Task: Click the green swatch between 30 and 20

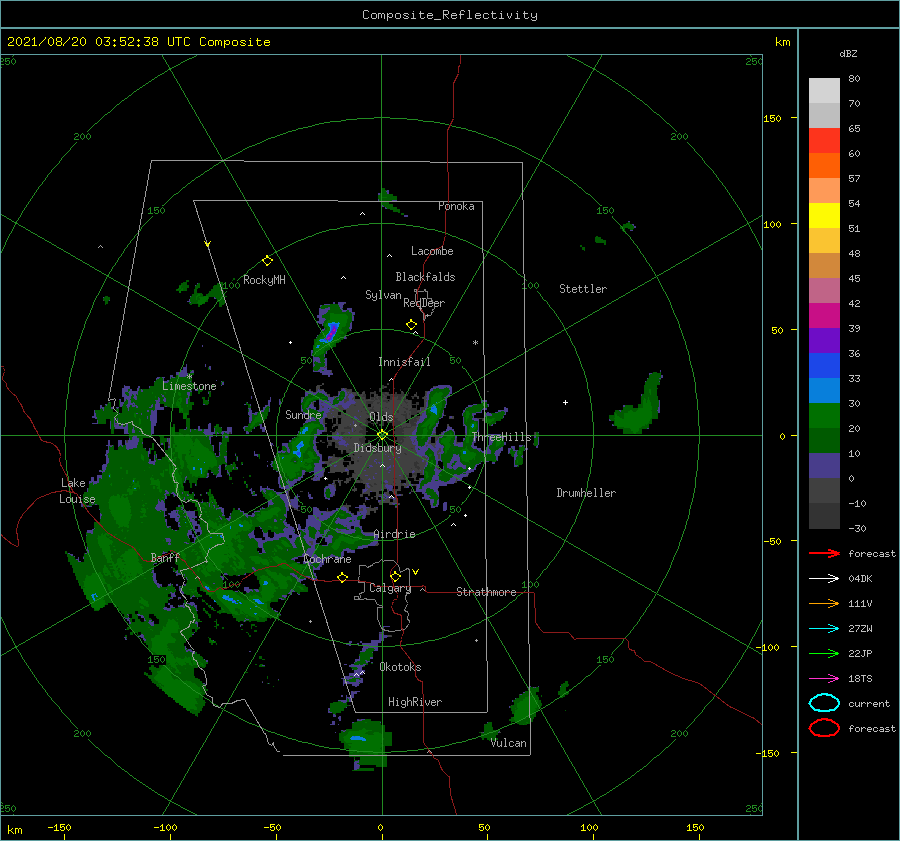Action: 824,416
